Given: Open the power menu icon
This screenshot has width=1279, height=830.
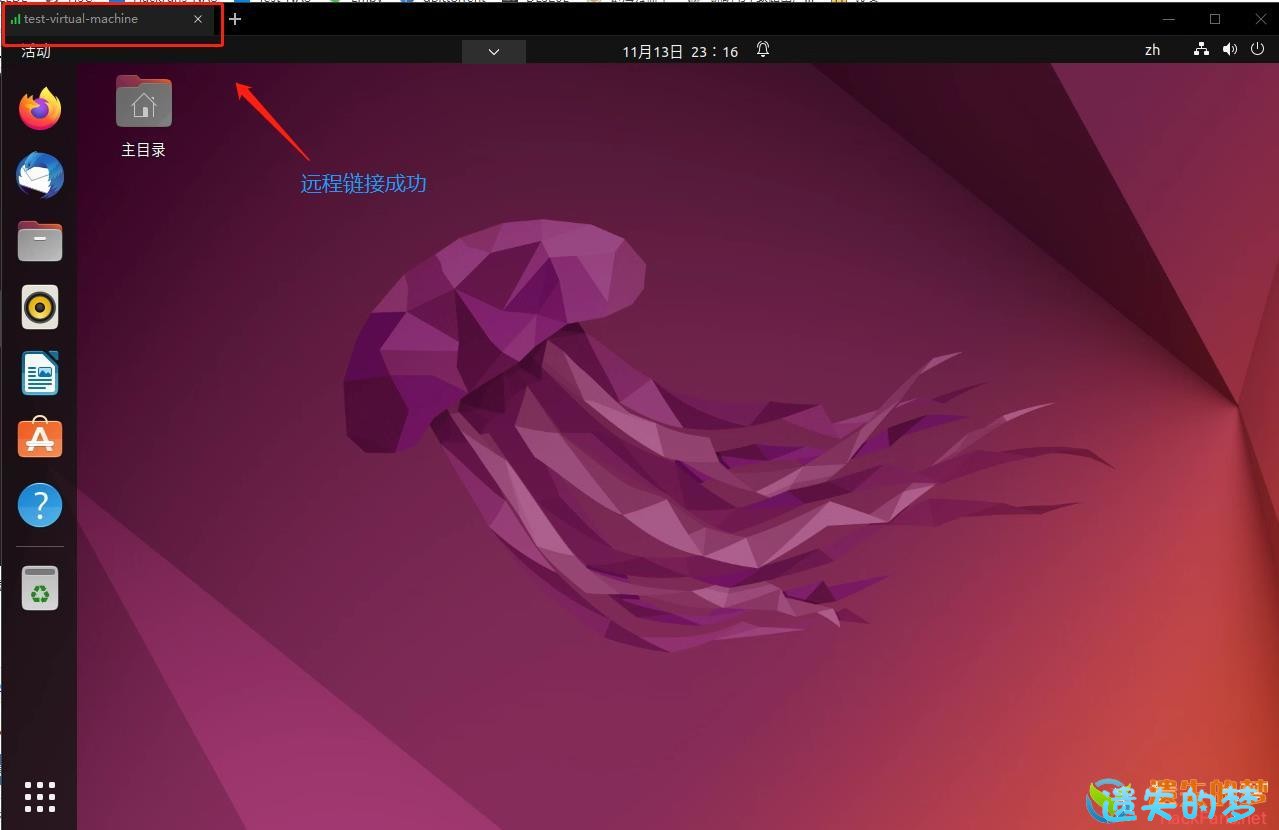Looking at the screenshot, I should point(1257,49).
